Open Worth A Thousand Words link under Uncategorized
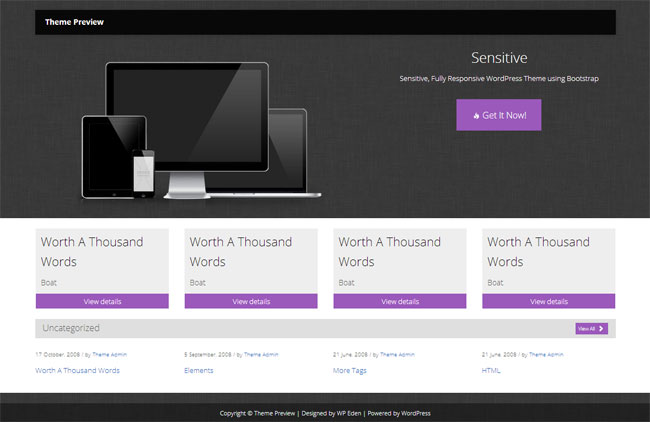 pyautogui.click(x=78, y=370)
